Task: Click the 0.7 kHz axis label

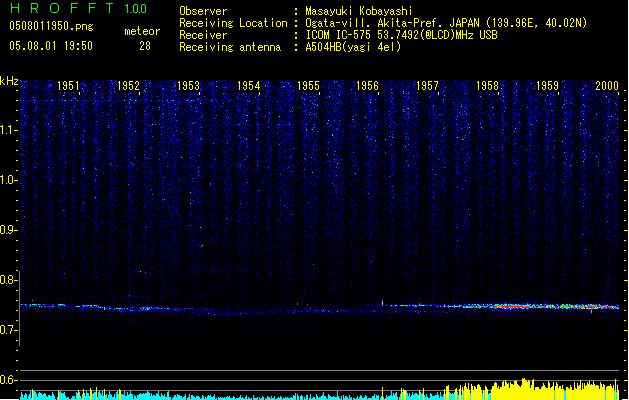Action: (8, 330)
